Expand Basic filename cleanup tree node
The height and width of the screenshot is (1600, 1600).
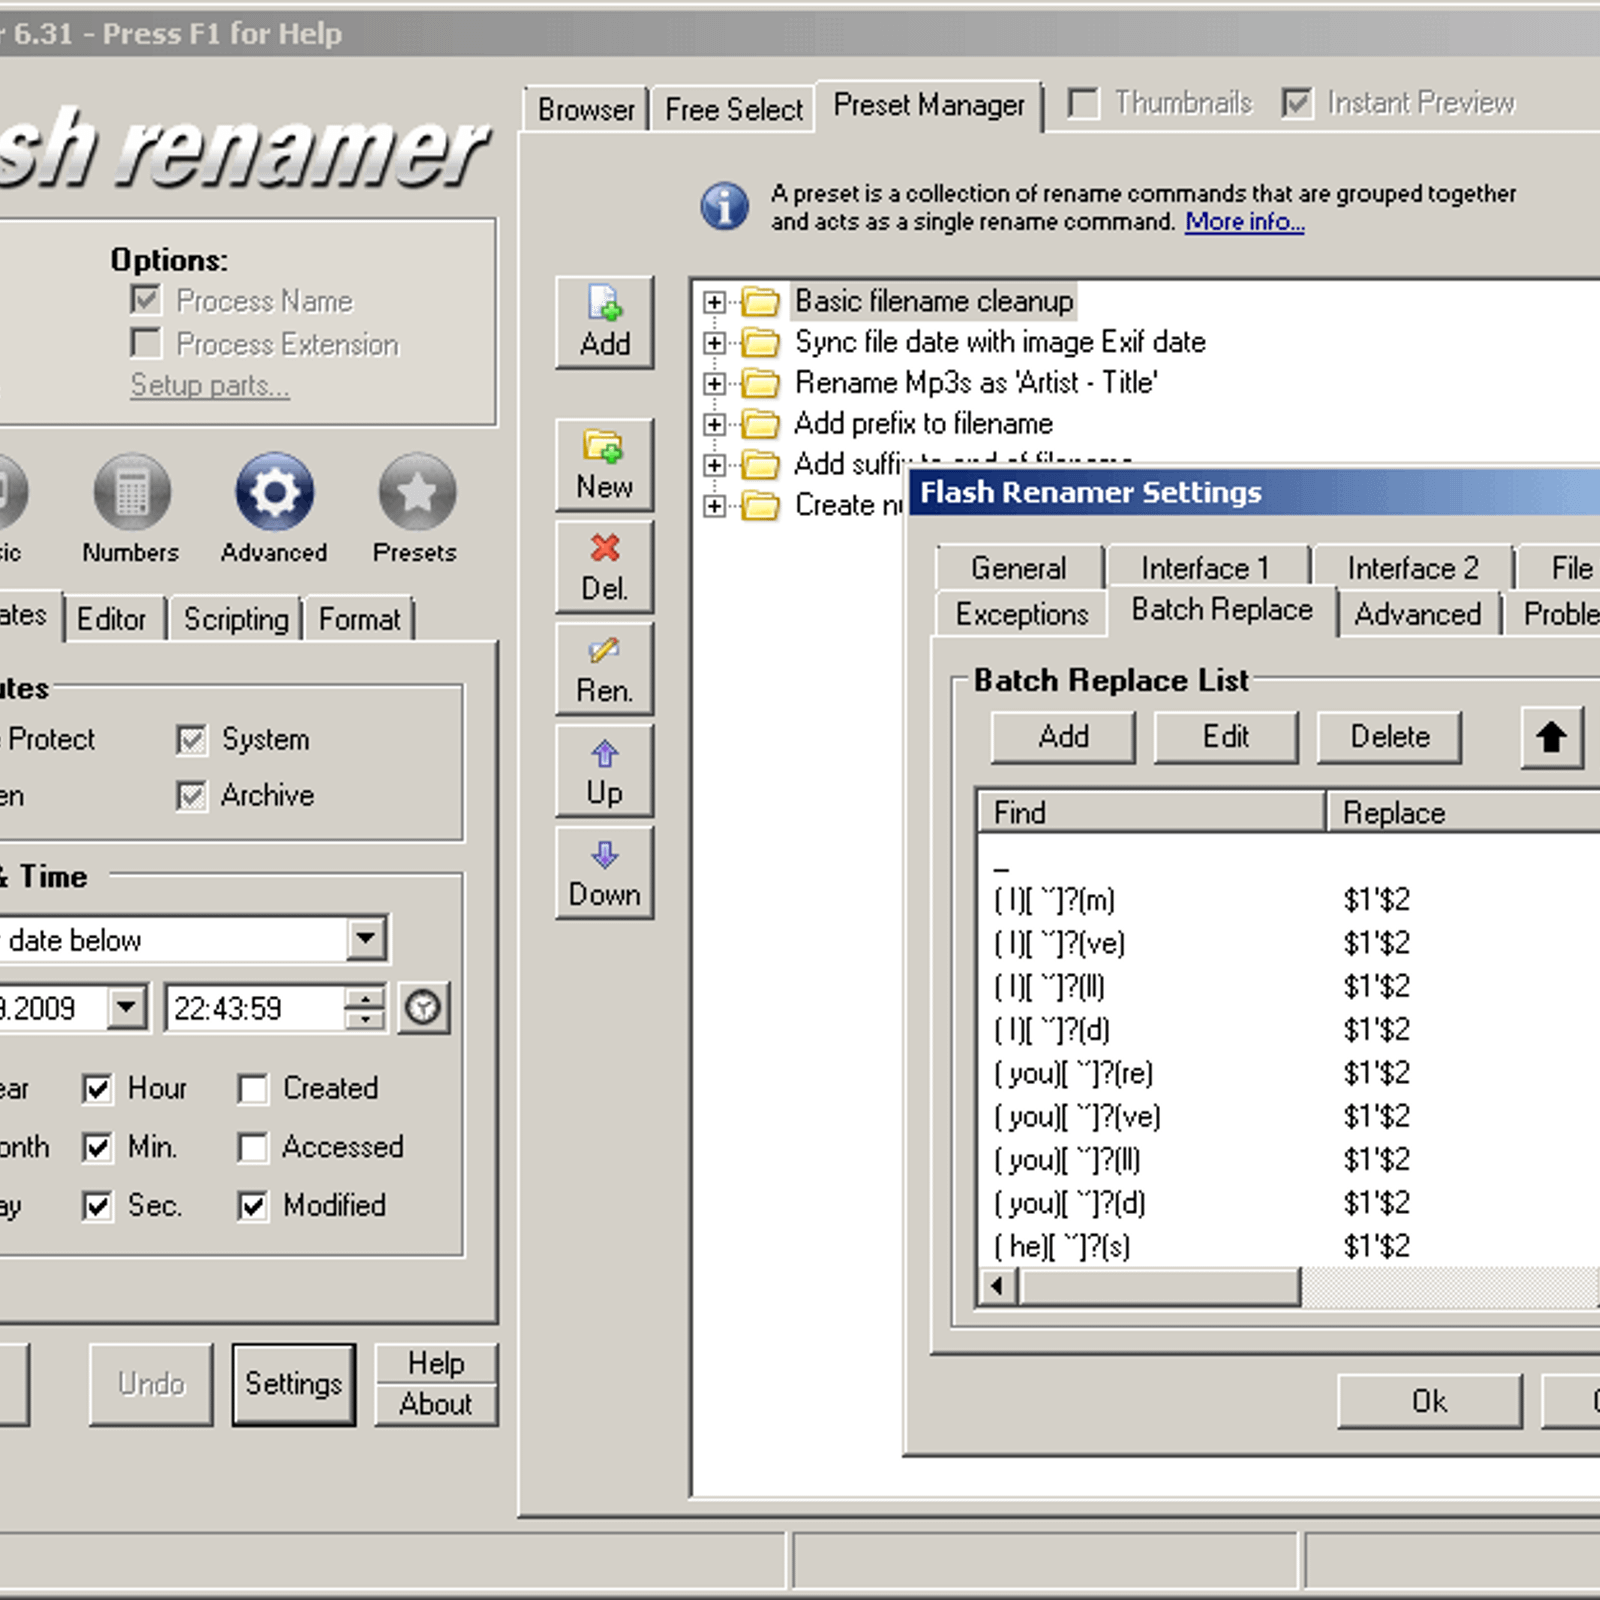[714, 302]
